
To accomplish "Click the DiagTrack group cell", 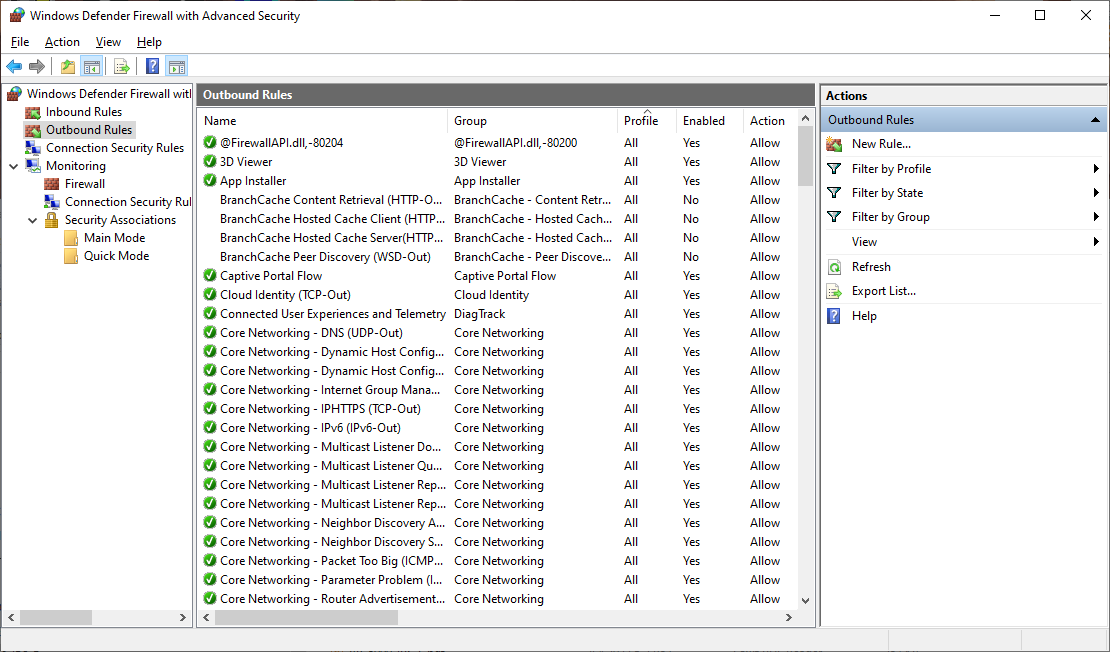I will (x=480, y=314).
